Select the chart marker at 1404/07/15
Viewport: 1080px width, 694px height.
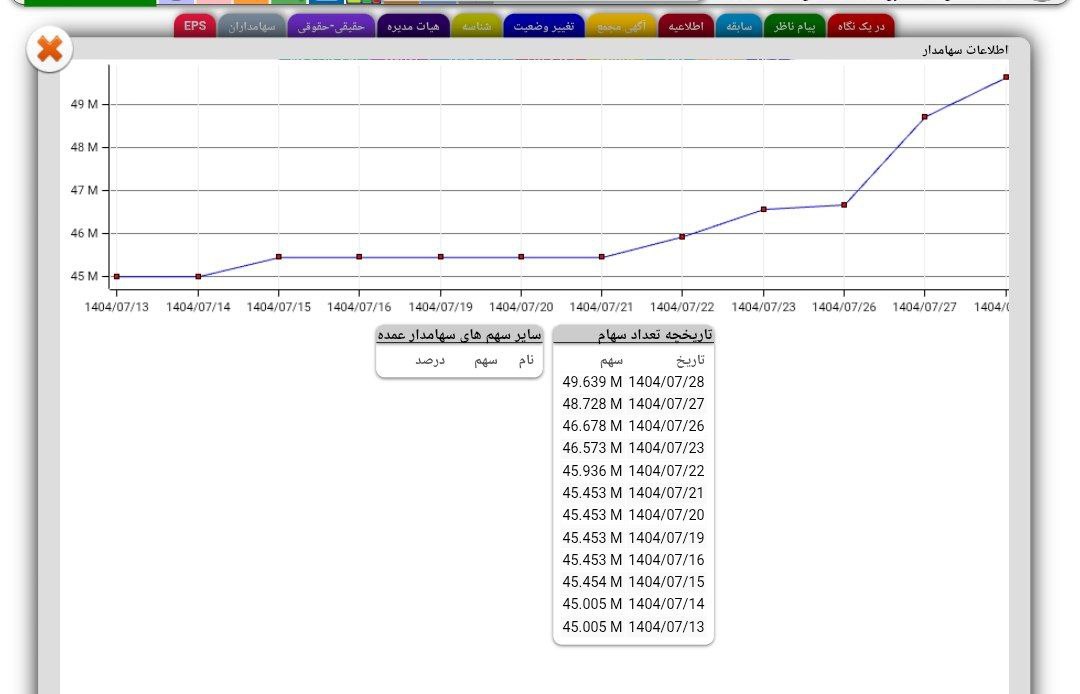(279, 257)
